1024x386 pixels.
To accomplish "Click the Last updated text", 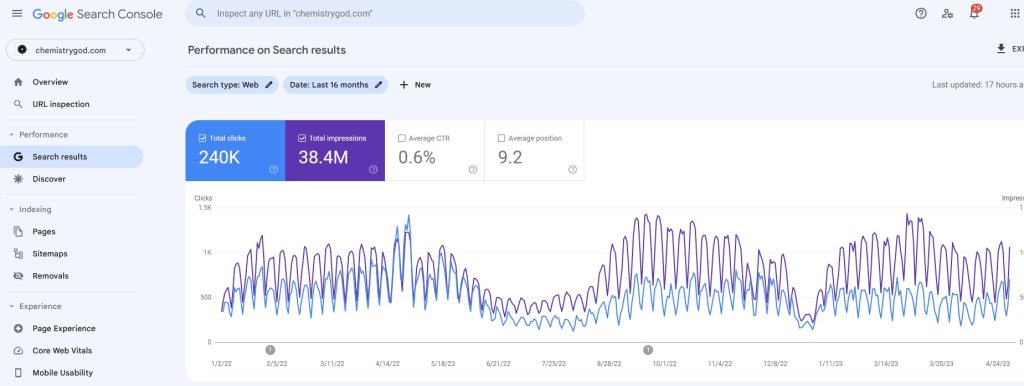I will [x=978, y=85].
